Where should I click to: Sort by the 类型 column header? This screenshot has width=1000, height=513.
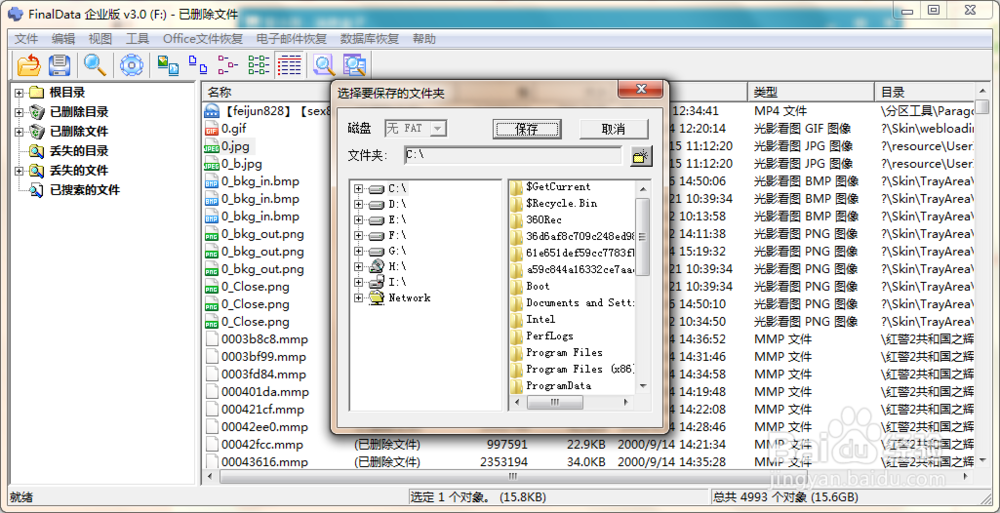[x=810, y=92]
